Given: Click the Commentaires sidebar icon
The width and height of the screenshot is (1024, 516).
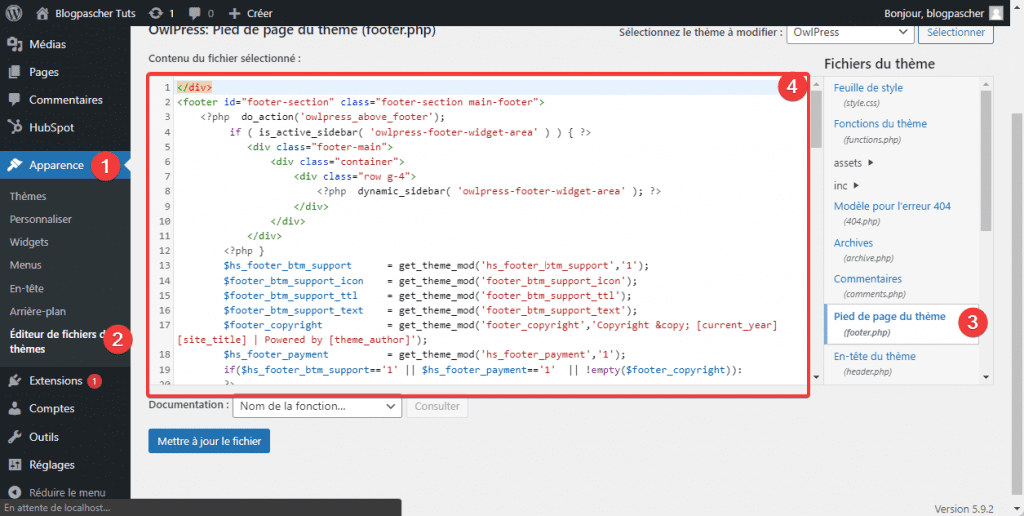Looking at the screenshot, I should [14, 100].
